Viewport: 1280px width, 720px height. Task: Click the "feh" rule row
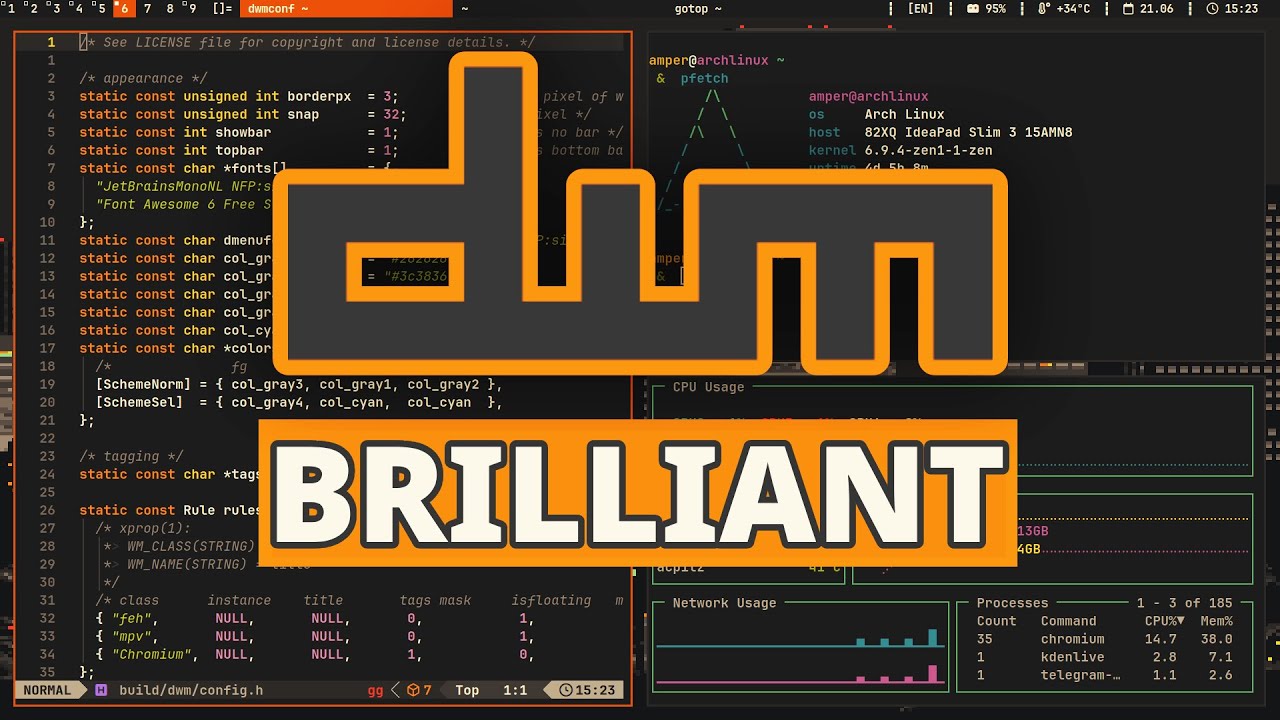coord(315,618)
